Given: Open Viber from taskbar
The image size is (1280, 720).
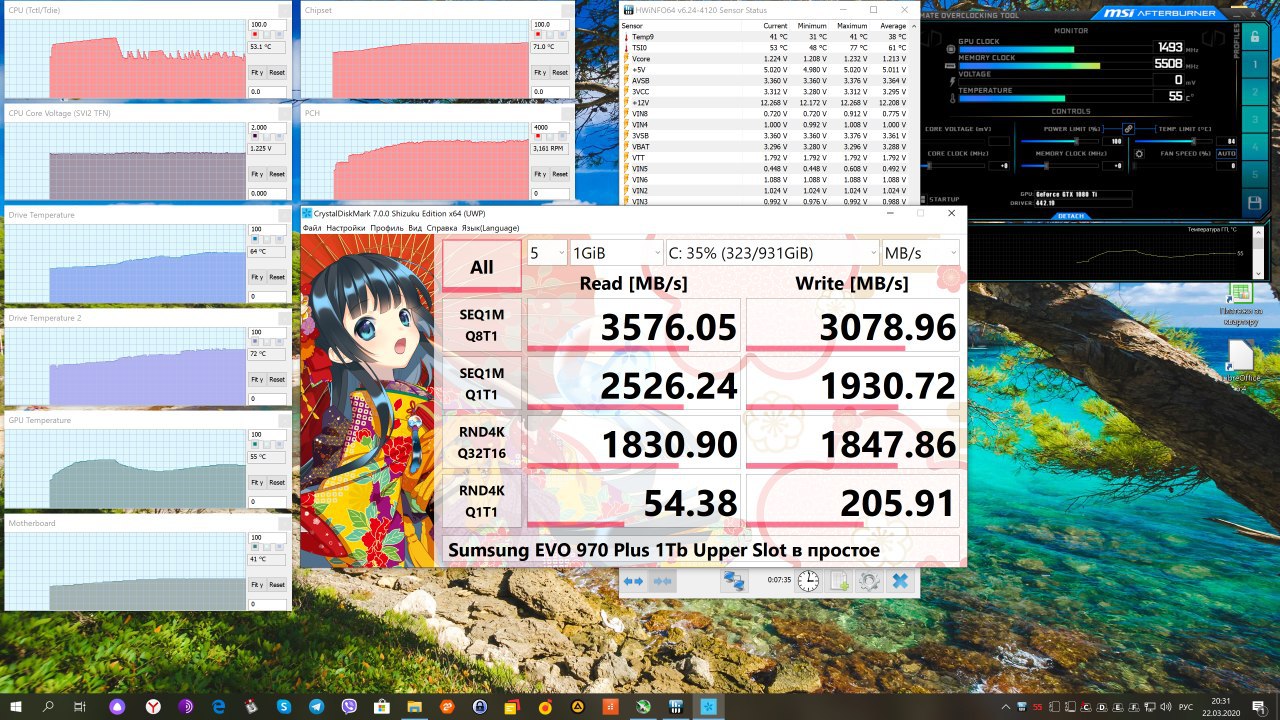Looking at the screenshot, I should [349, 706].
